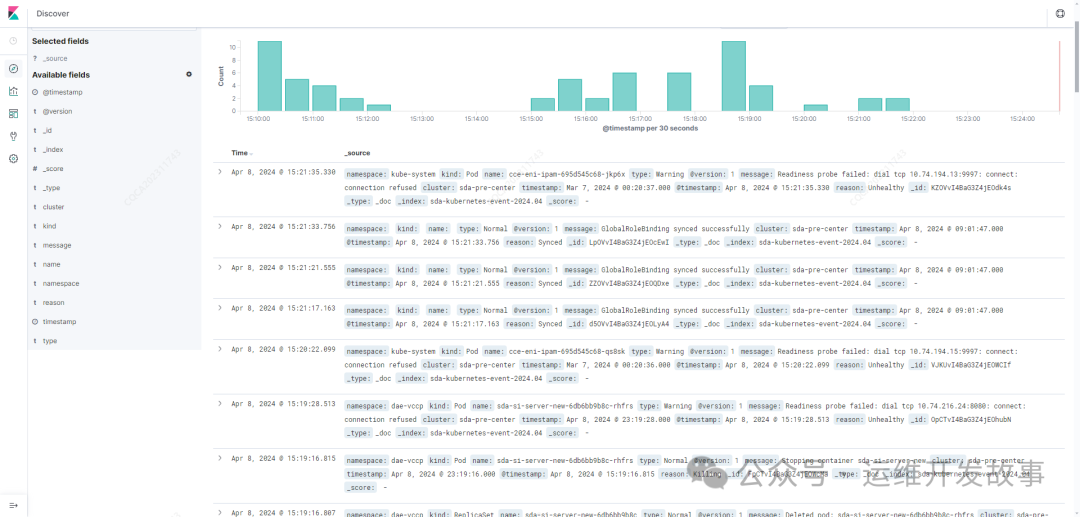The height and width of the screenshot is (517, 1080).
Task: Click the clock icon next to @timestamp field
Action: tap(35, 92)
